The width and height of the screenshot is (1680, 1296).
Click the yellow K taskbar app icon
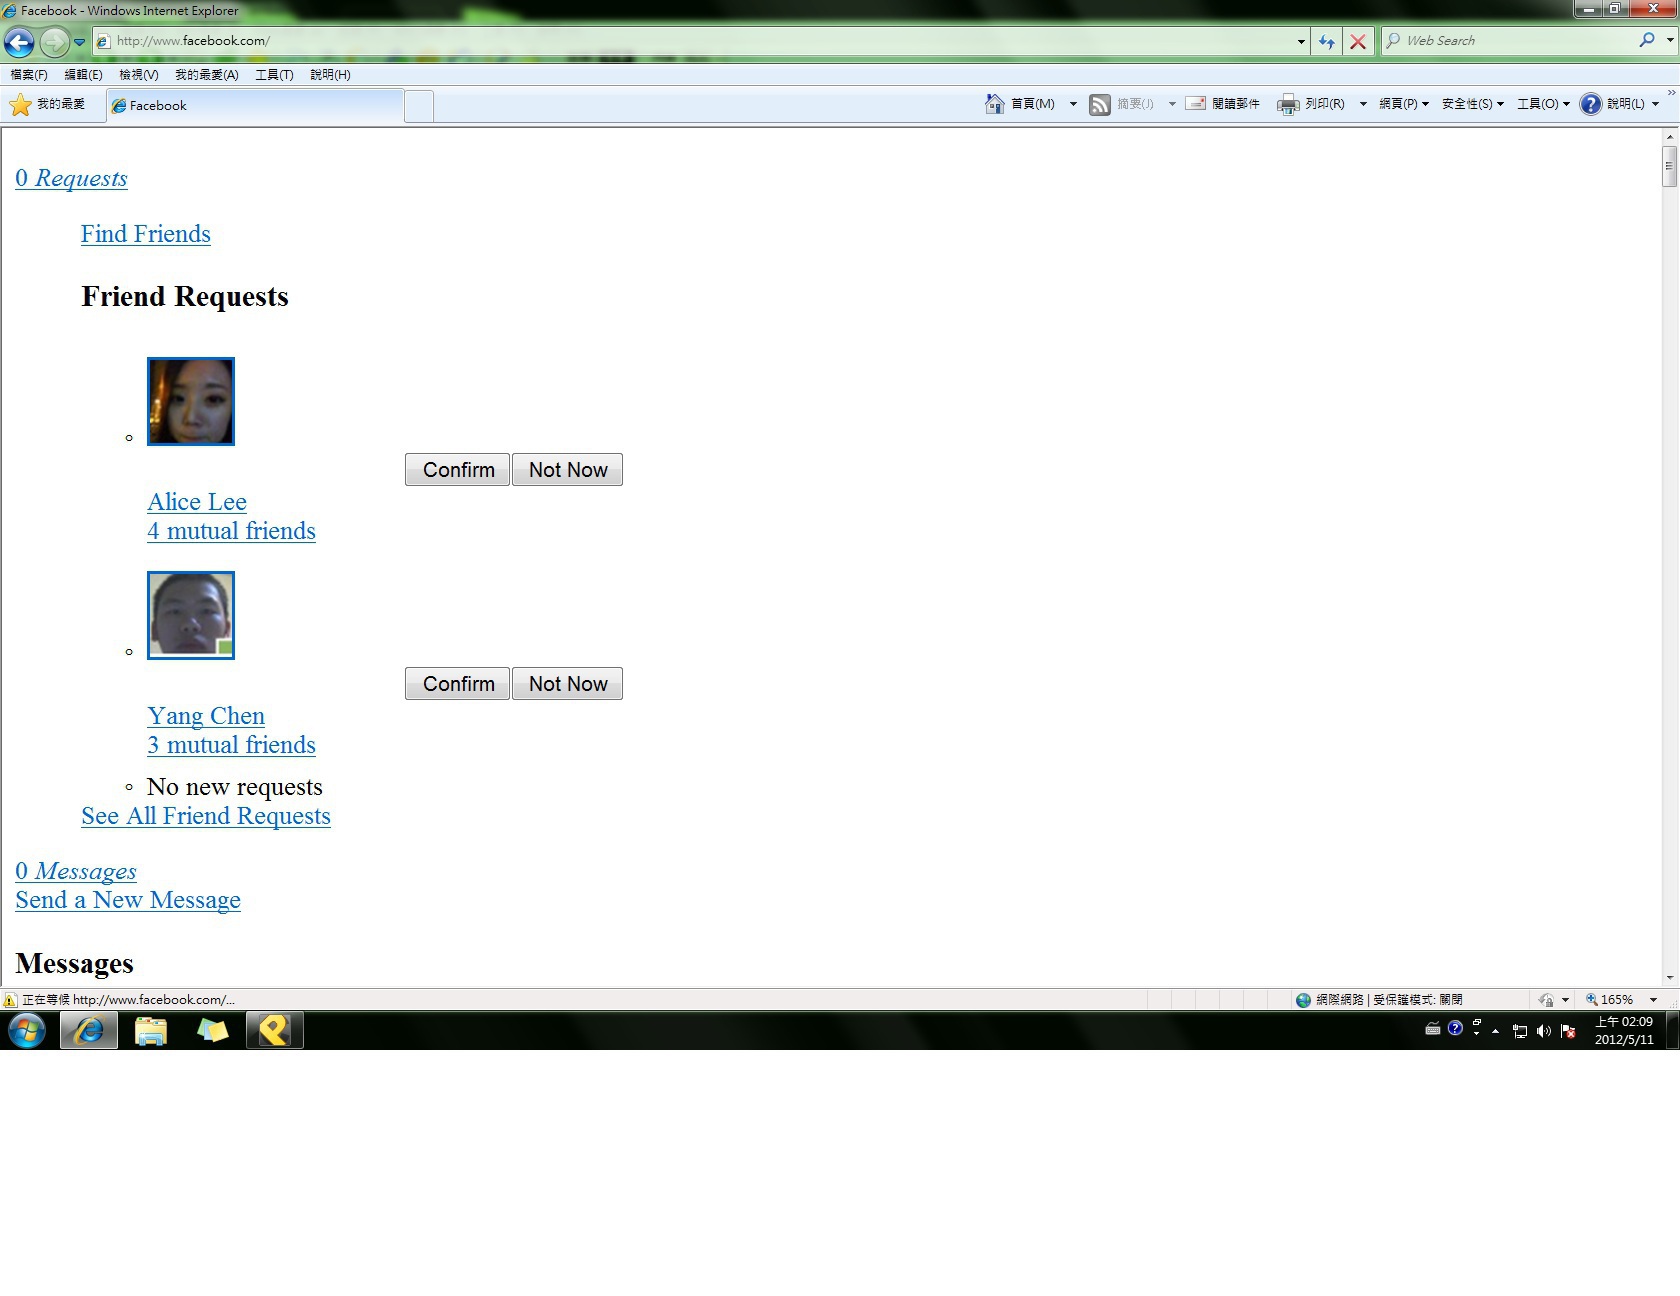(x=275, y=1030)
